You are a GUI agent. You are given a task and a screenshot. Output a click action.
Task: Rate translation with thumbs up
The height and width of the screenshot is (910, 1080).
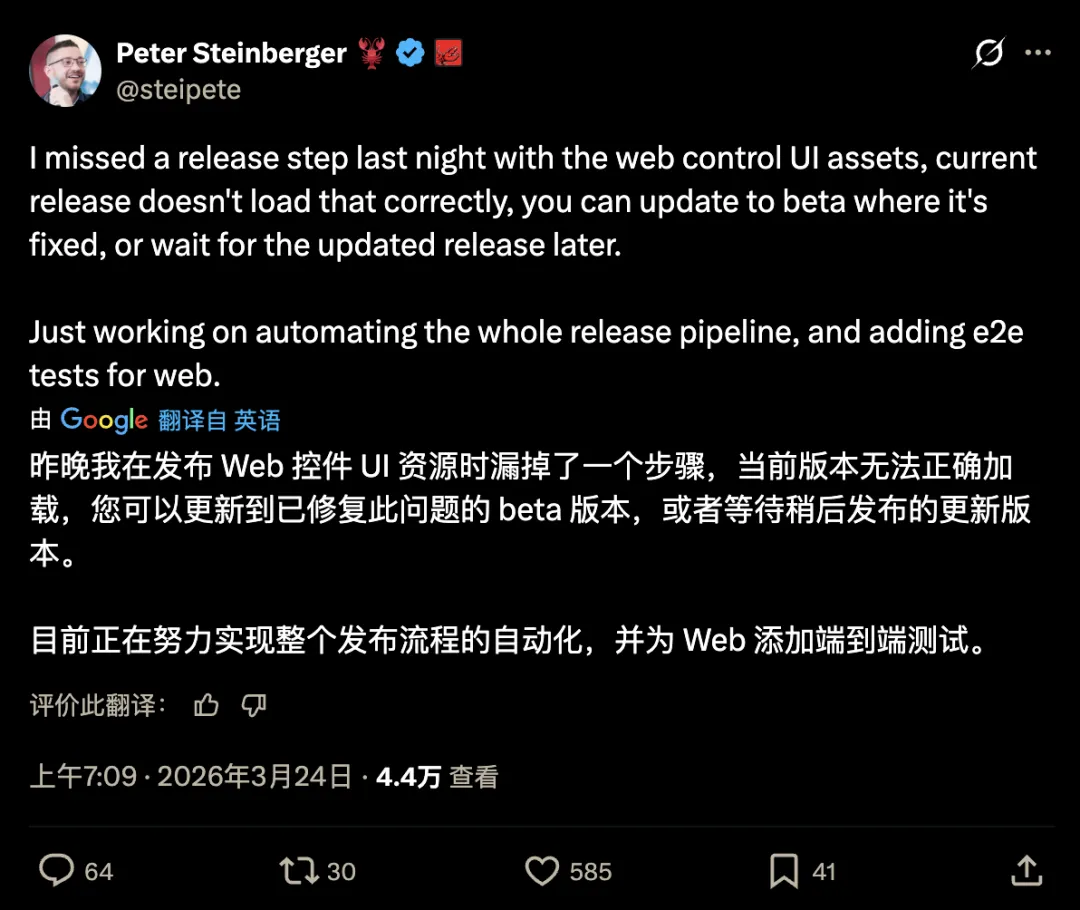206,705
